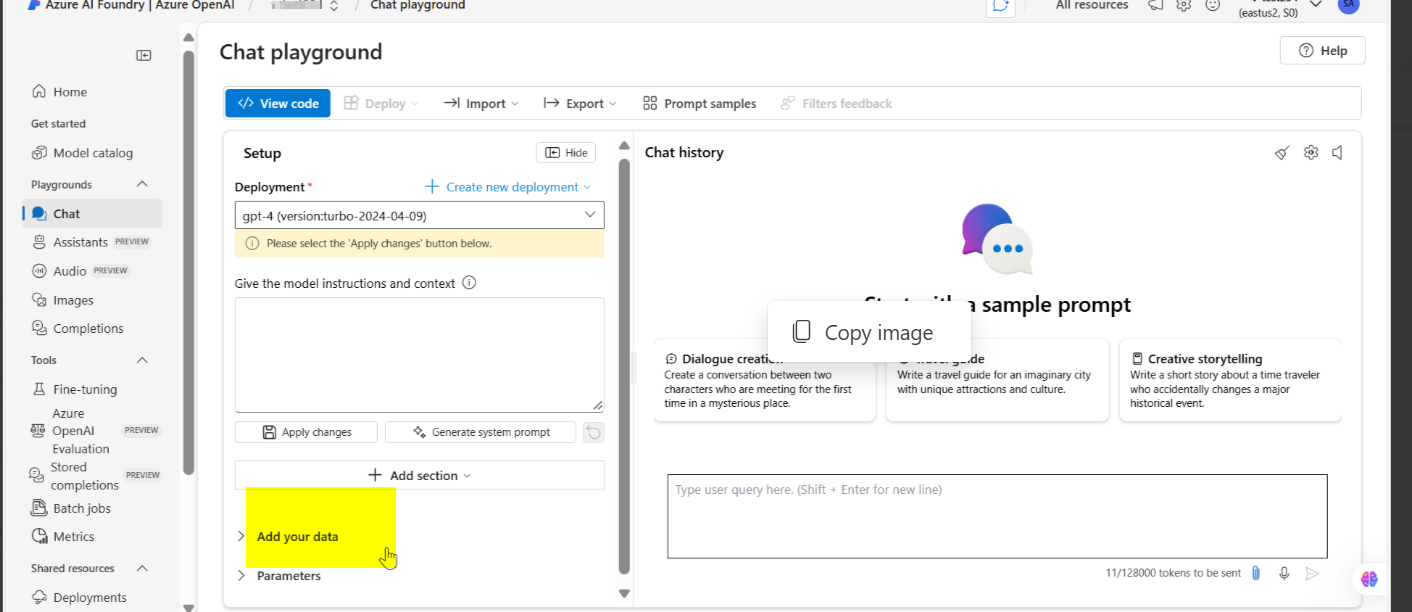Screen dimensions: 1412x612
Task: Click the clear chat broom icon
Action: (x=1282, y=153)
